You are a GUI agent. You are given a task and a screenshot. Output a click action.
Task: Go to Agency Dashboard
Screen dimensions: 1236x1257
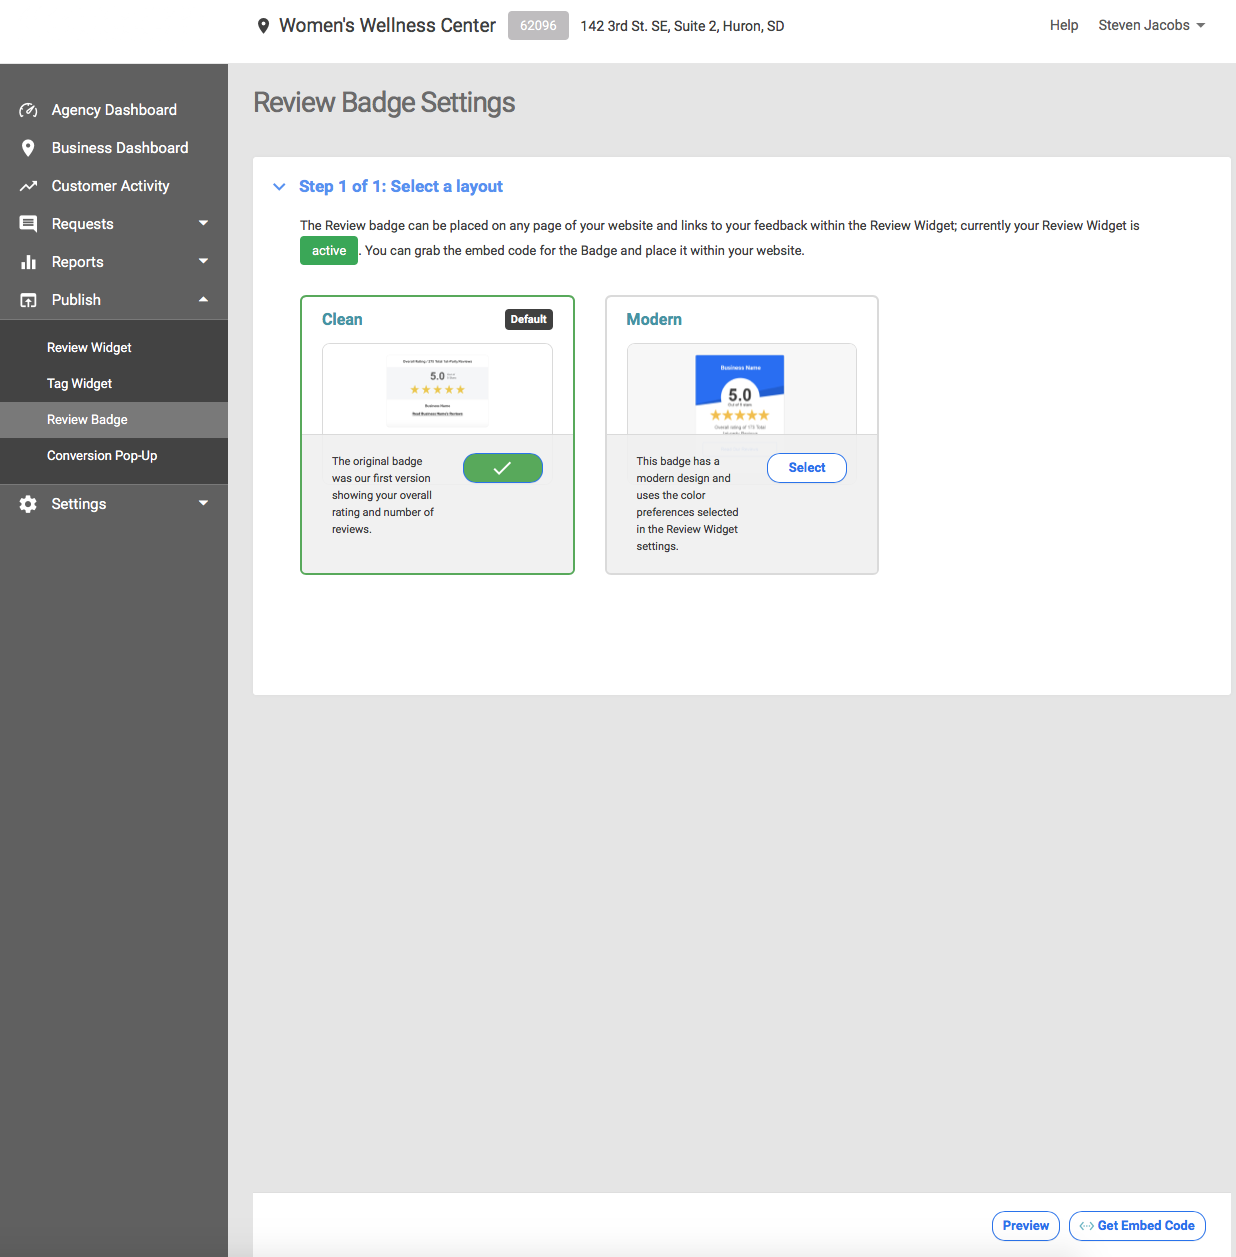pos(114,110)
